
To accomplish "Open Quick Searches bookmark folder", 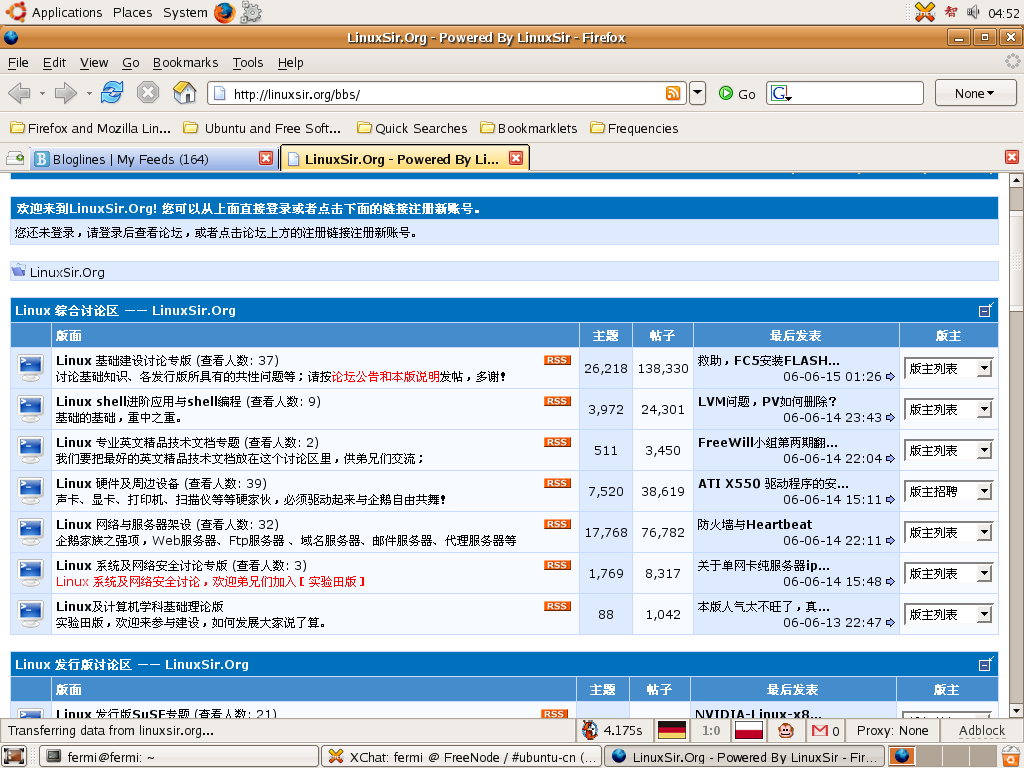I will 412,129.
